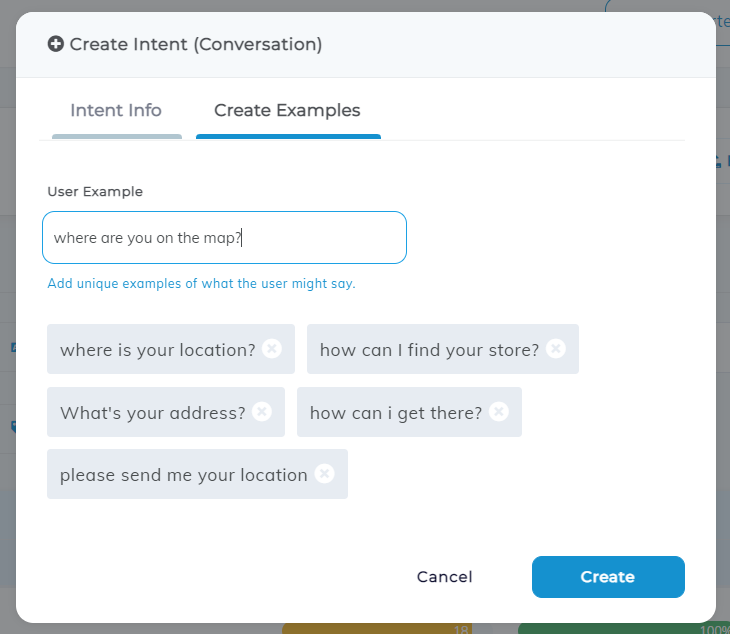The width and height of the screenshot is (730, 634).
Task: Remove the "how can i get there?" example
Action: tap(499, 411)
